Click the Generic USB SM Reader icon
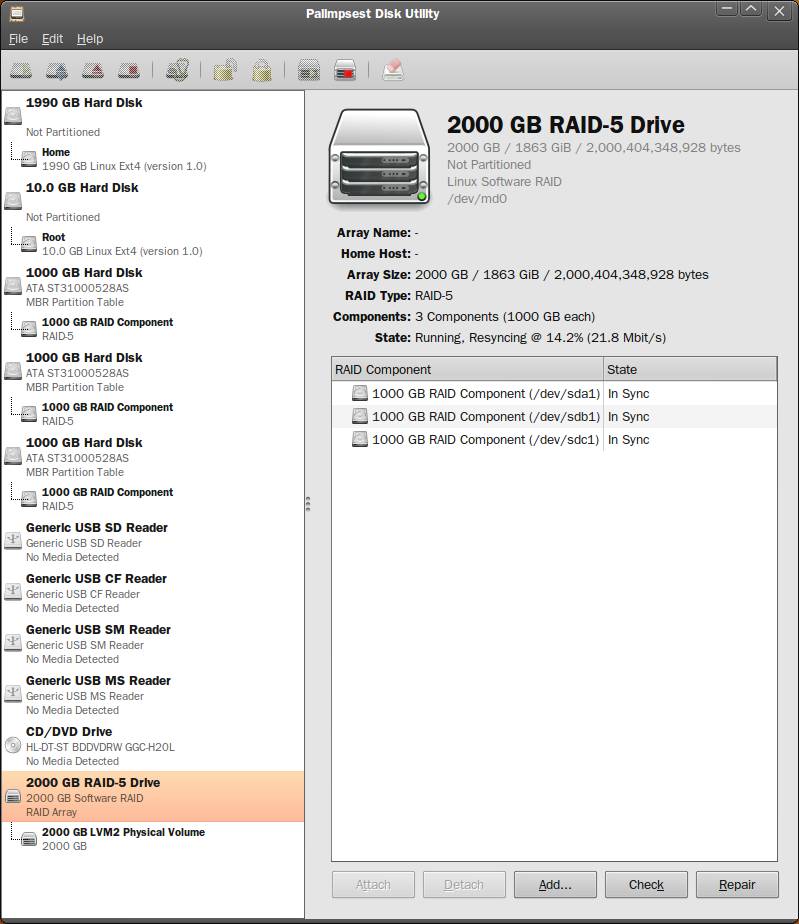799x924 pixels. click(13, 642)
